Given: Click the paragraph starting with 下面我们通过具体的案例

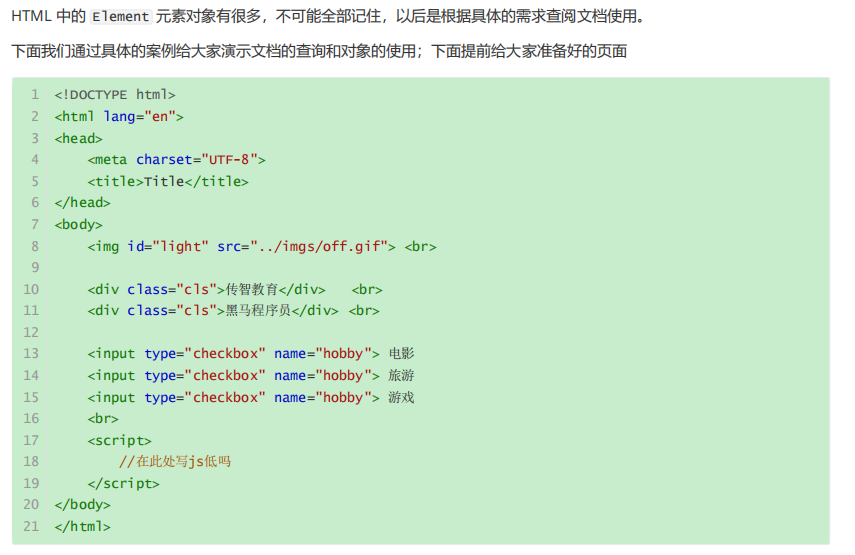Looking at the screenshot, I should [x=319, y=51].
